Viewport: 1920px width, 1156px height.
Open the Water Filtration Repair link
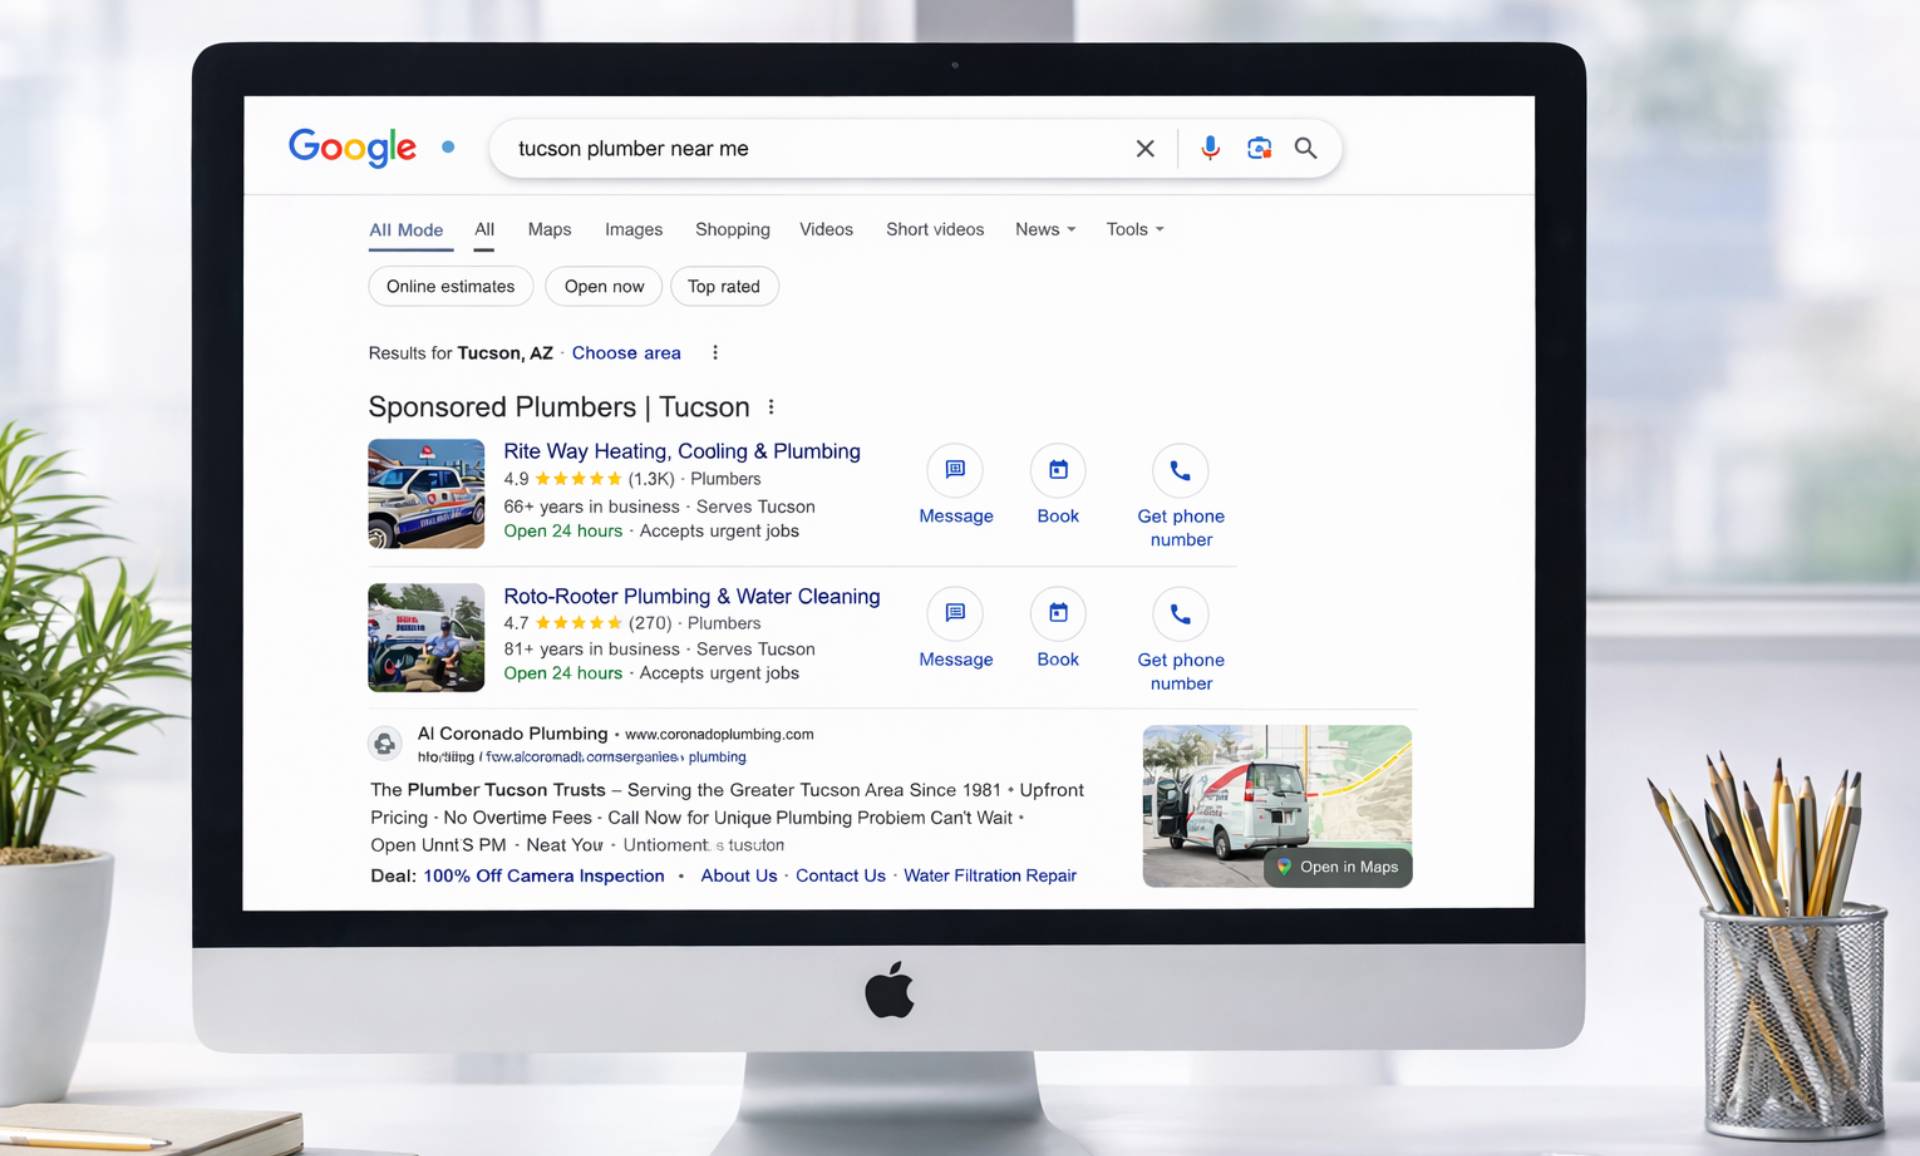click(x=989, y=875)
